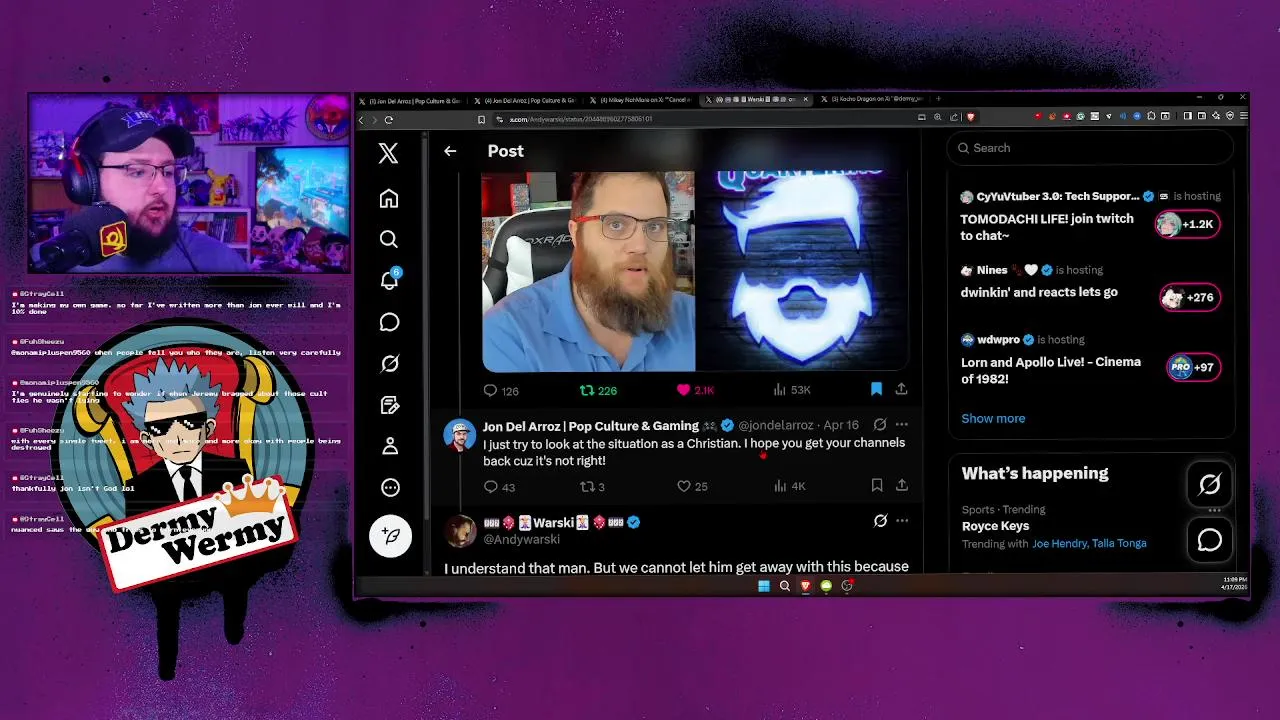Open Brave browser taskbar icon

tap(805, 586)
